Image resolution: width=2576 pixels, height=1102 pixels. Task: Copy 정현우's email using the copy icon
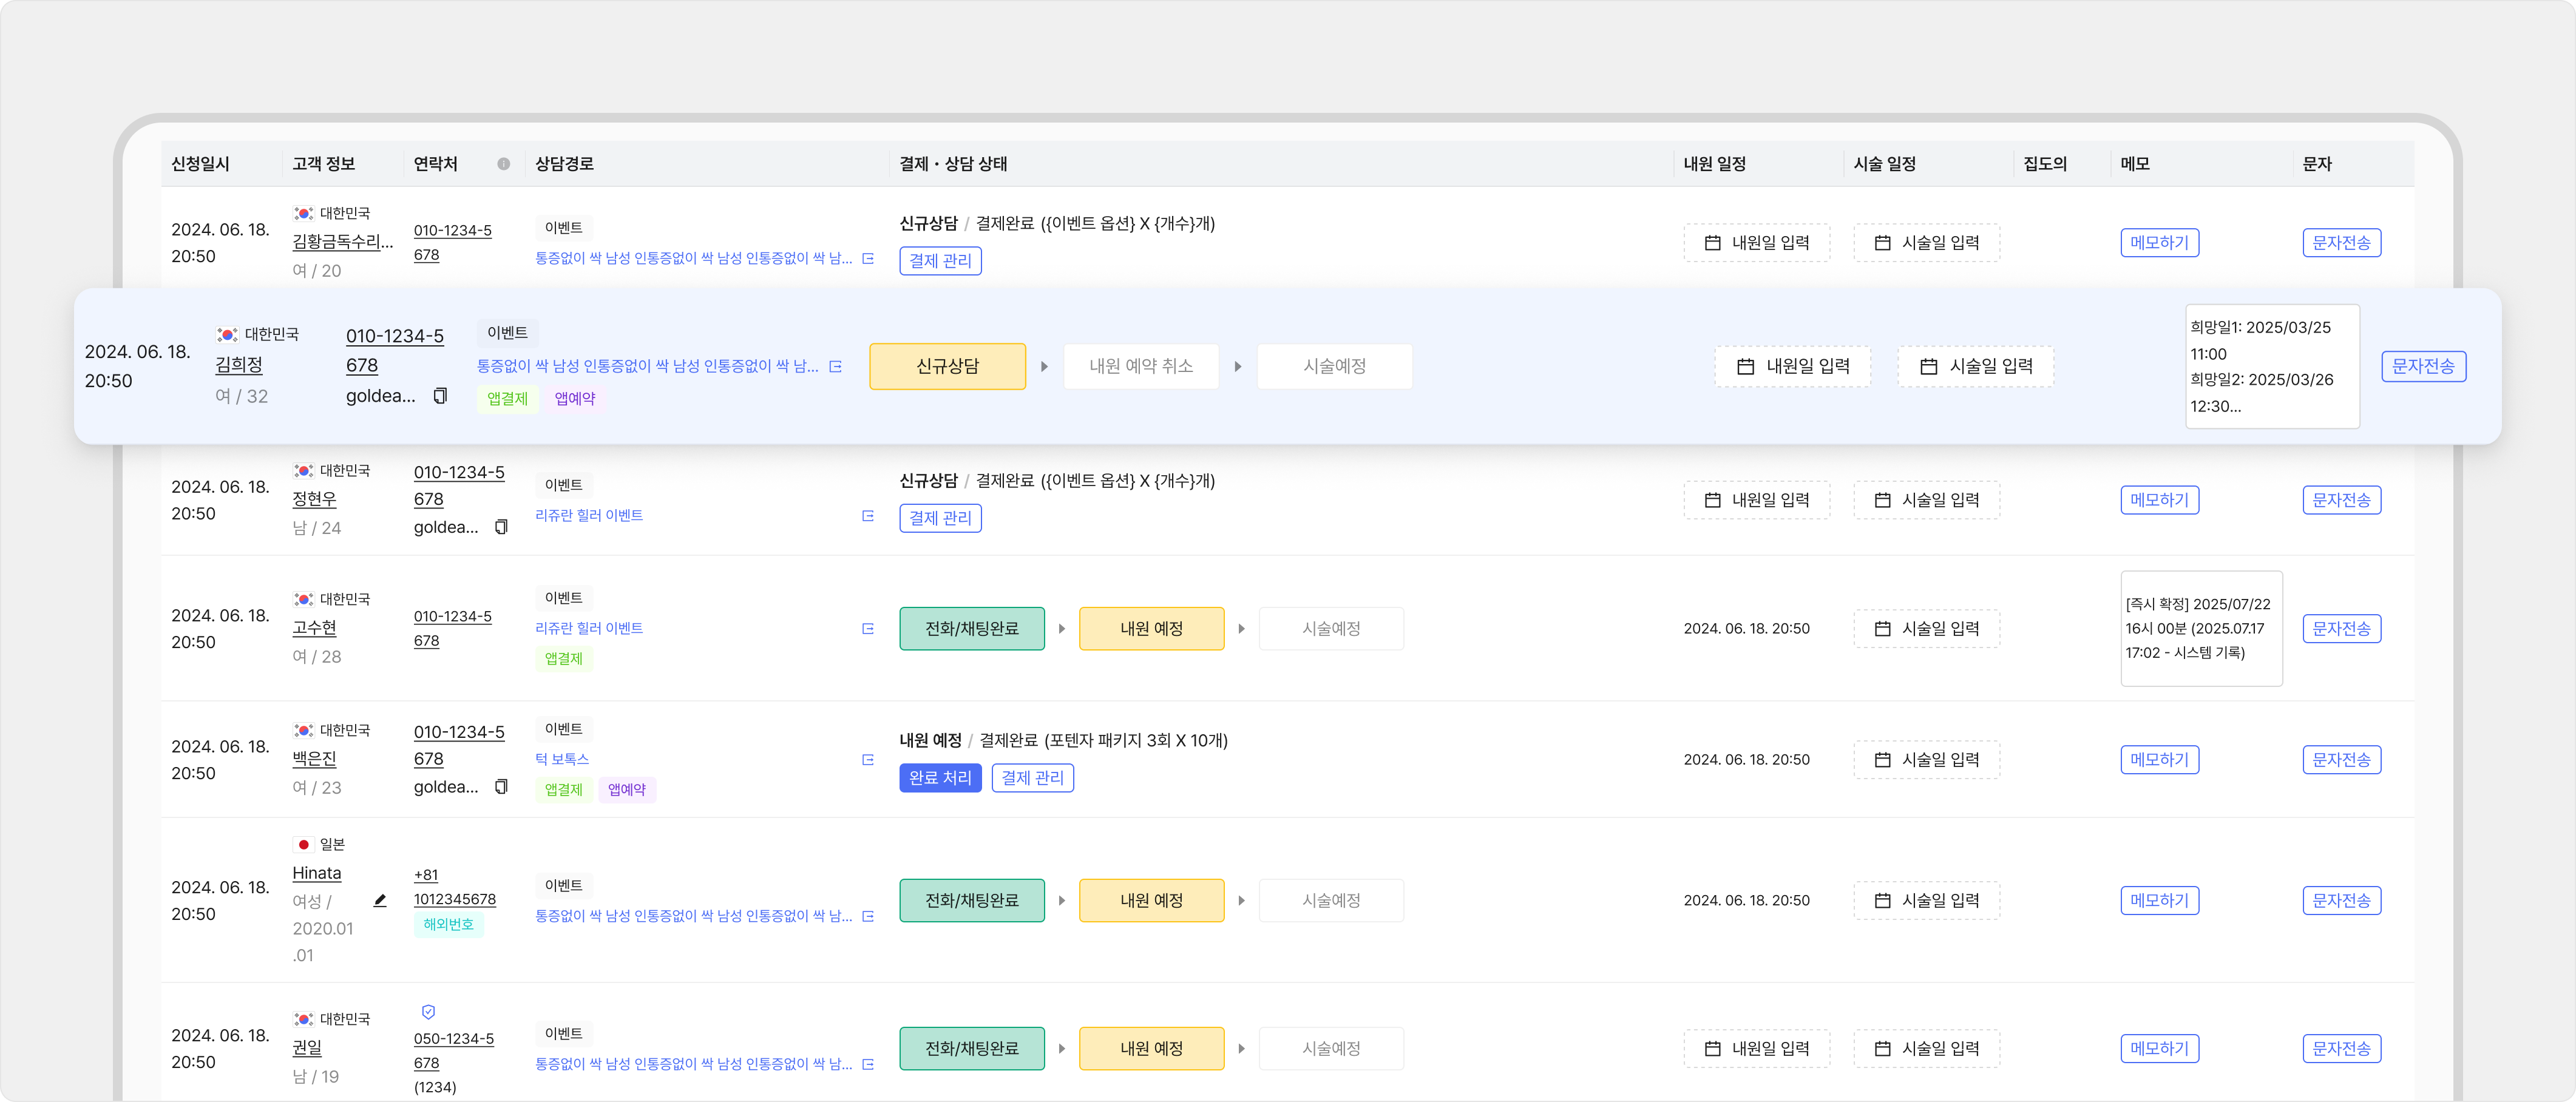pos(501,527)
